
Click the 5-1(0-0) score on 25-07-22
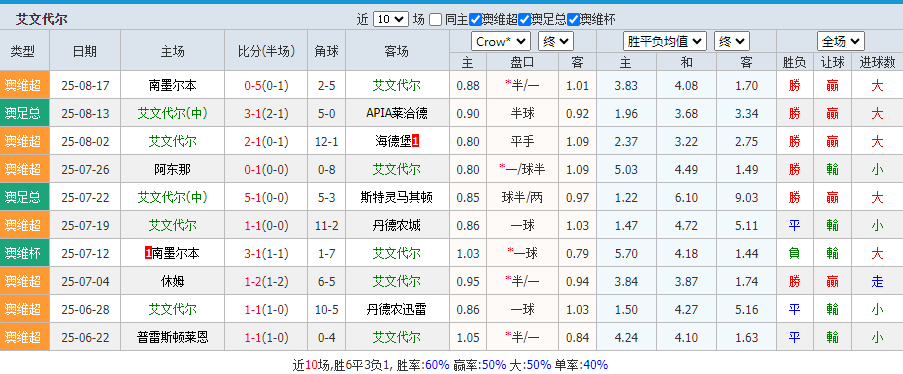click(x=266, y=198)
